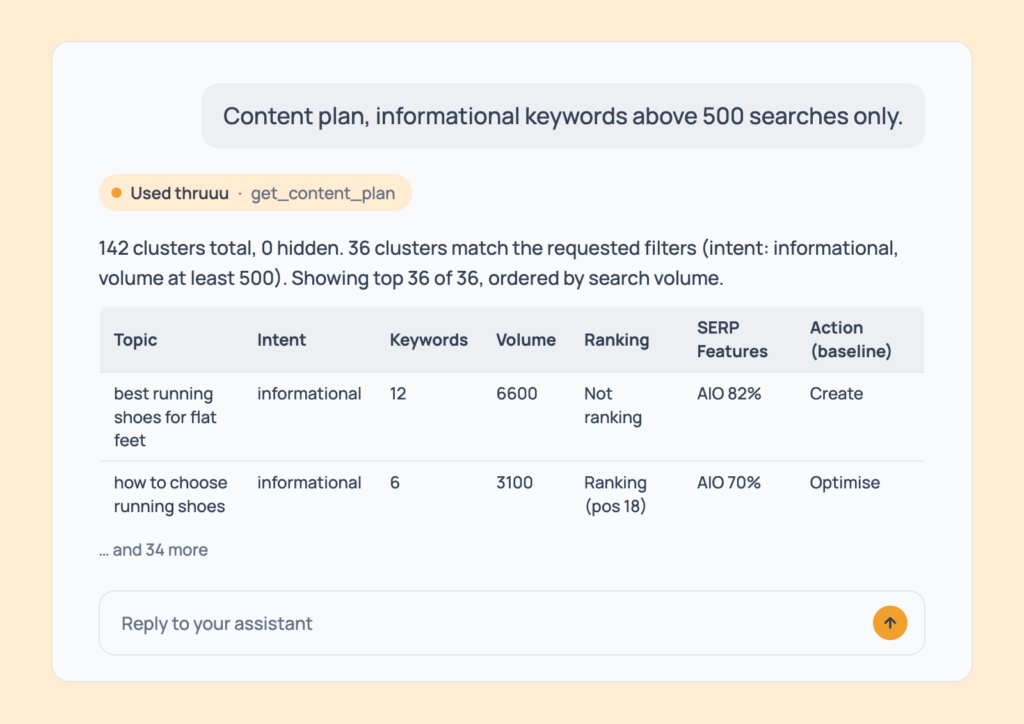The height and width of the screenshot is (724, 1024).
Task: Click the Ranking column header
Action: tap(616, 339)
